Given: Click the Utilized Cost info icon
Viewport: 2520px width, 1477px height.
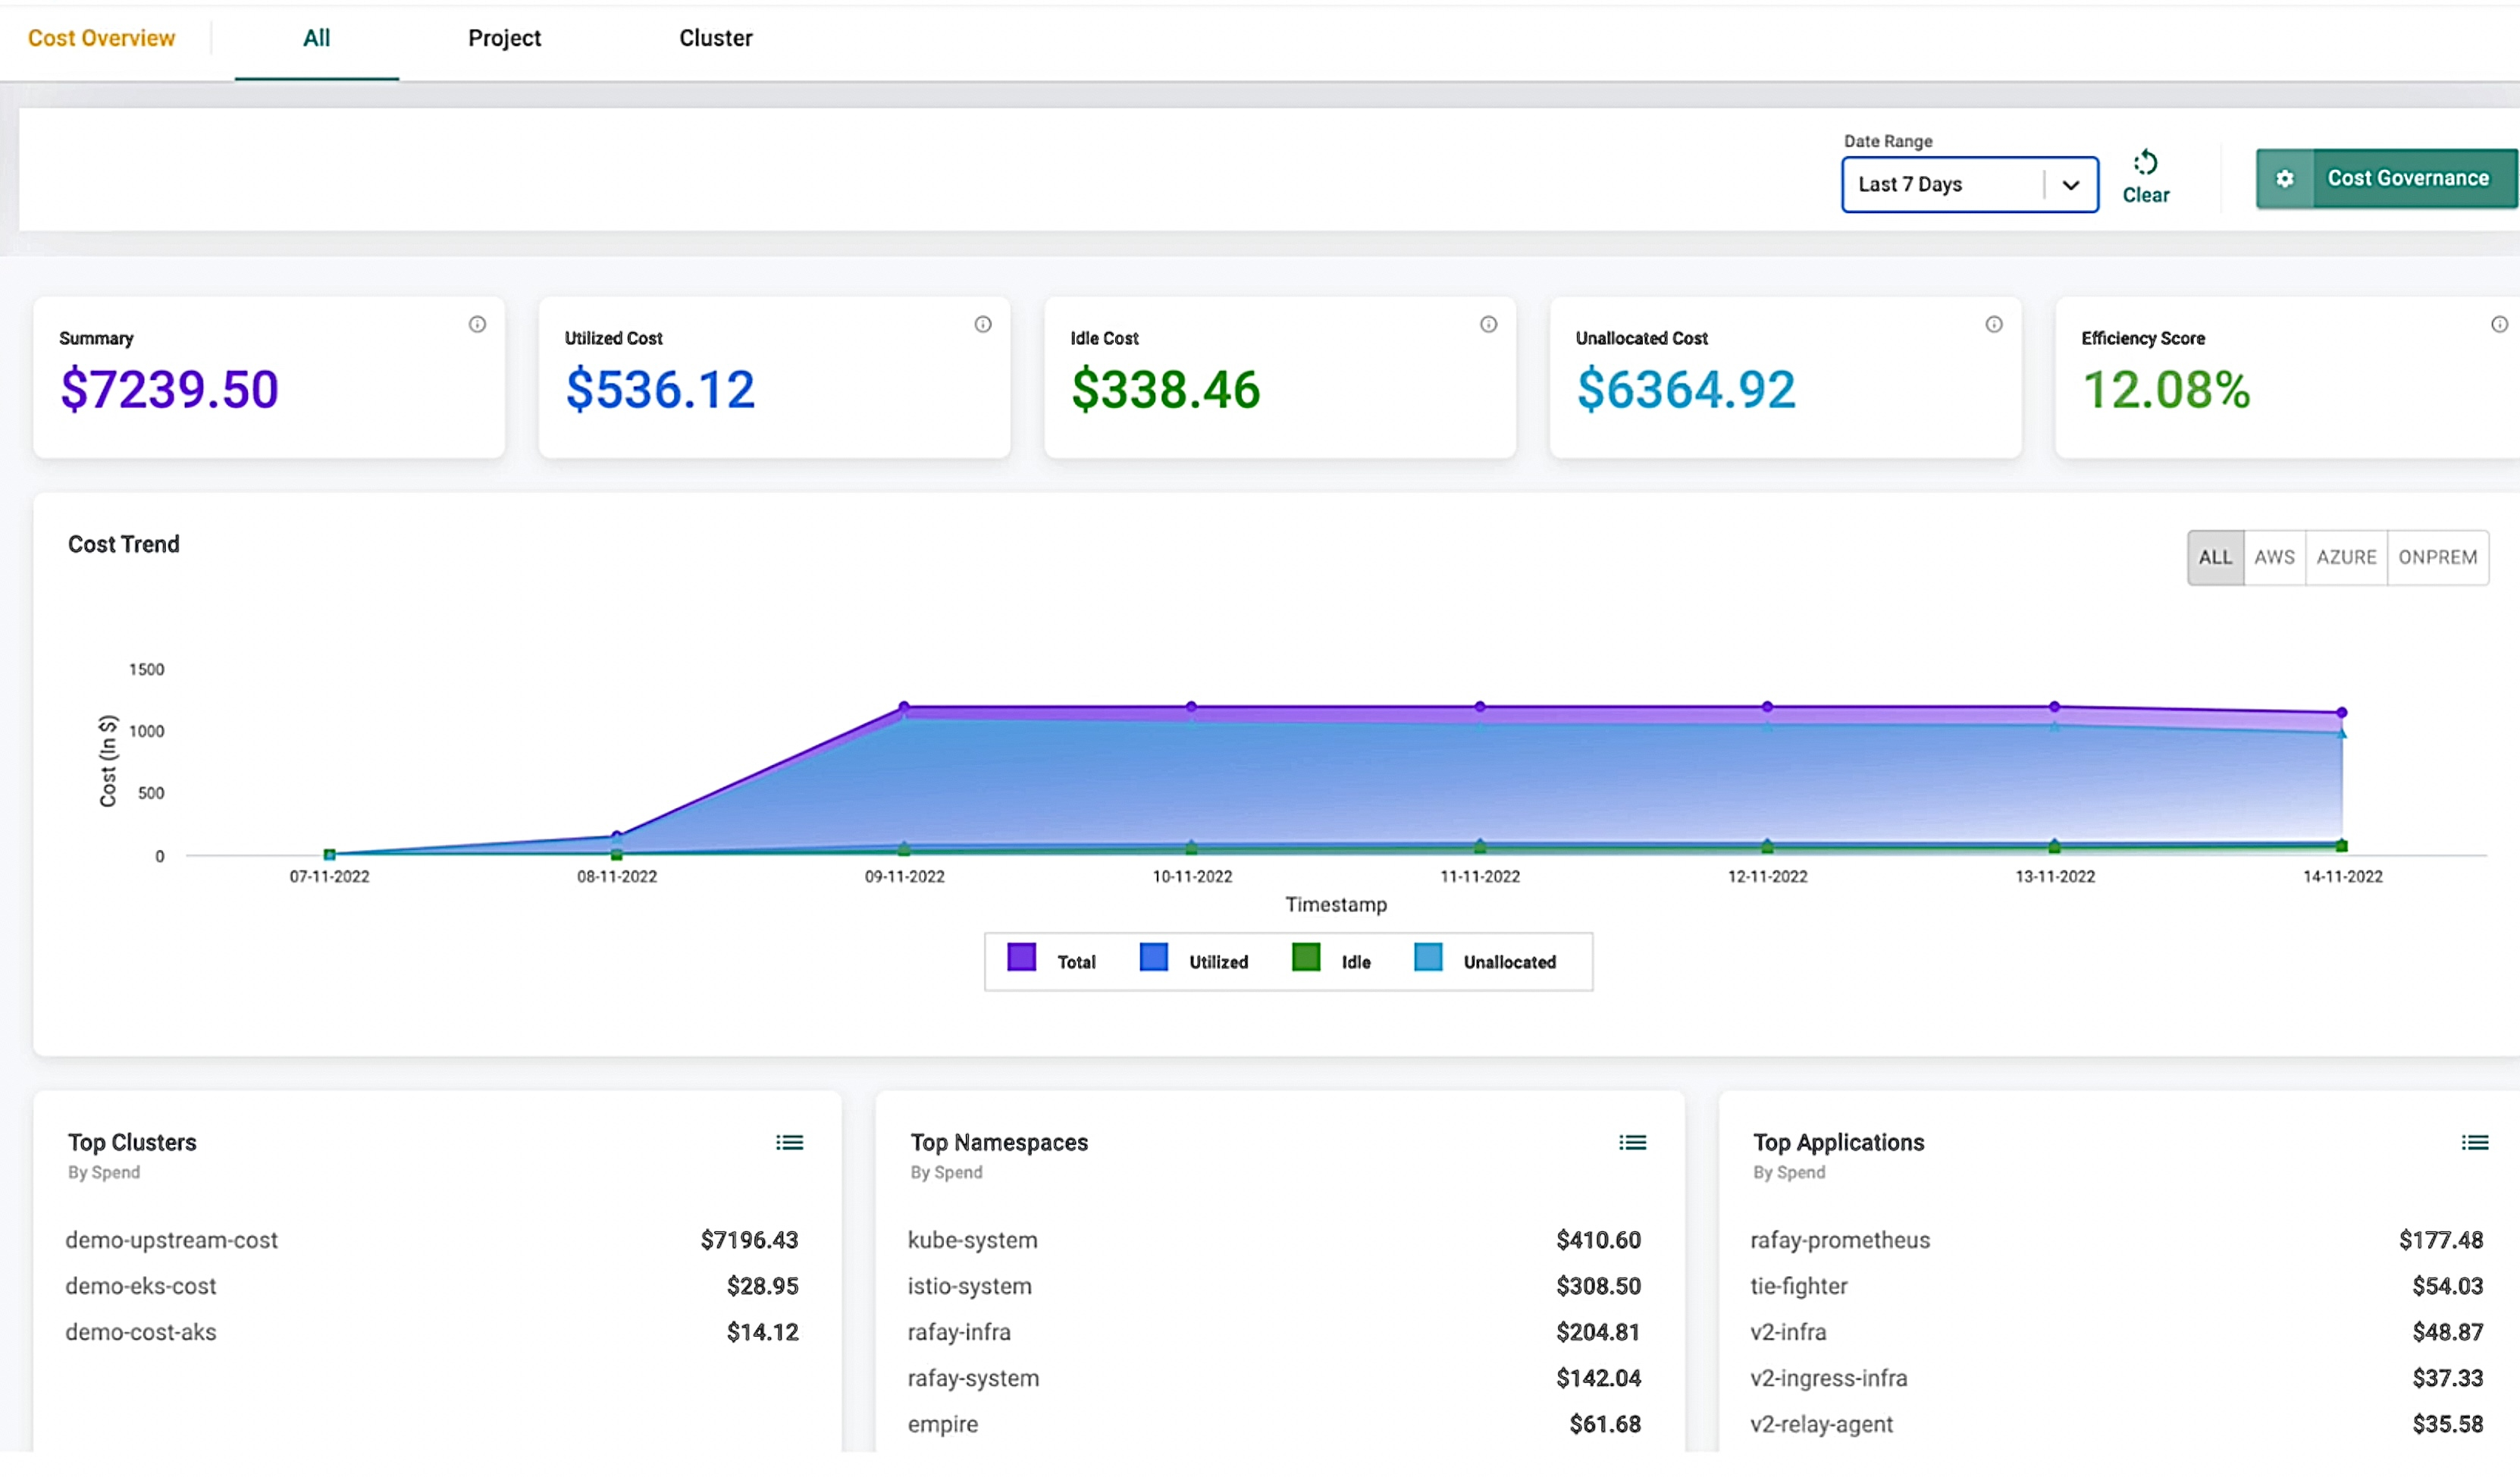Looking at the screenshot, I should click(x=983, y=324).
